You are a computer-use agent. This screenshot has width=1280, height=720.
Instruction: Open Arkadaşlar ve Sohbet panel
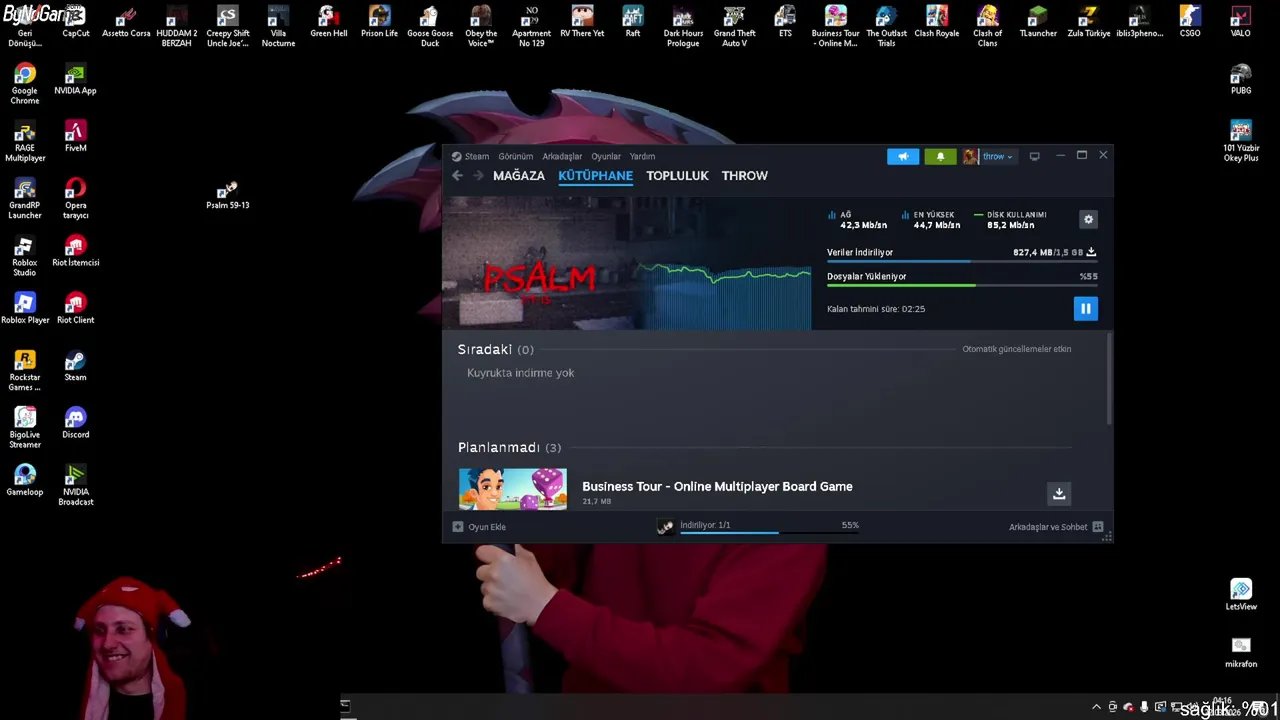pyautogui.click(x=1055, y=527)
